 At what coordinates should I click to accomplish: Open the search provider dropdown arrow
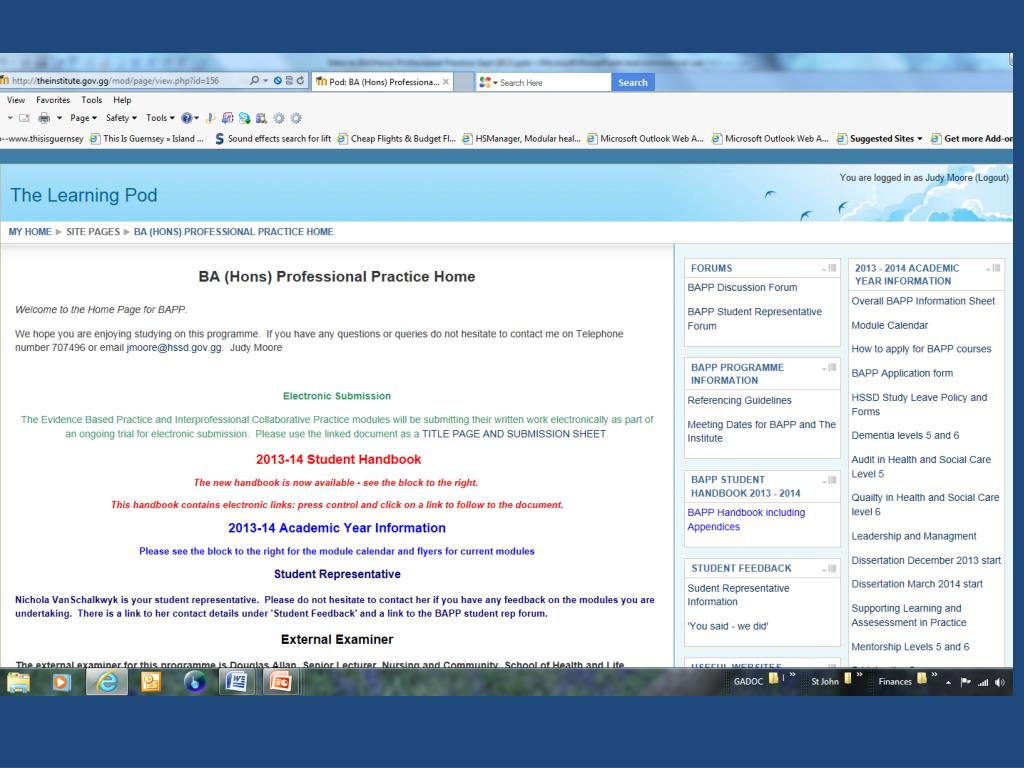pos(495,83)
